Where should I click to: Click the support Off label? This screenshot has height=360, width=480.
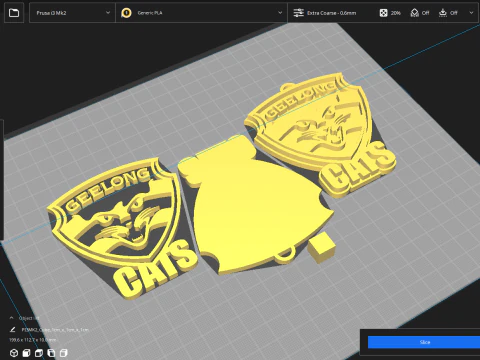(x=426, y=13)
